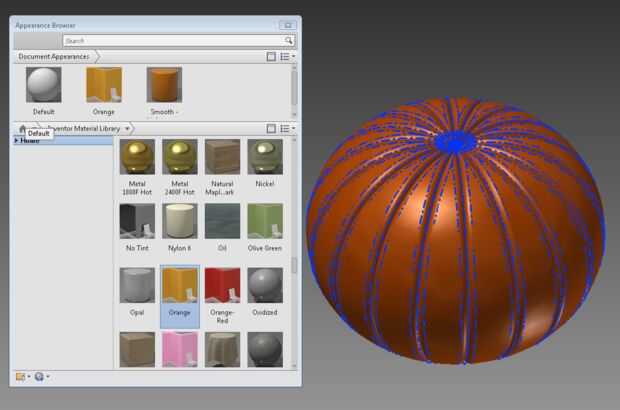Close the Appearance Browser window
This screenshot has height=410, width=620.
click(x=287, y=25)
